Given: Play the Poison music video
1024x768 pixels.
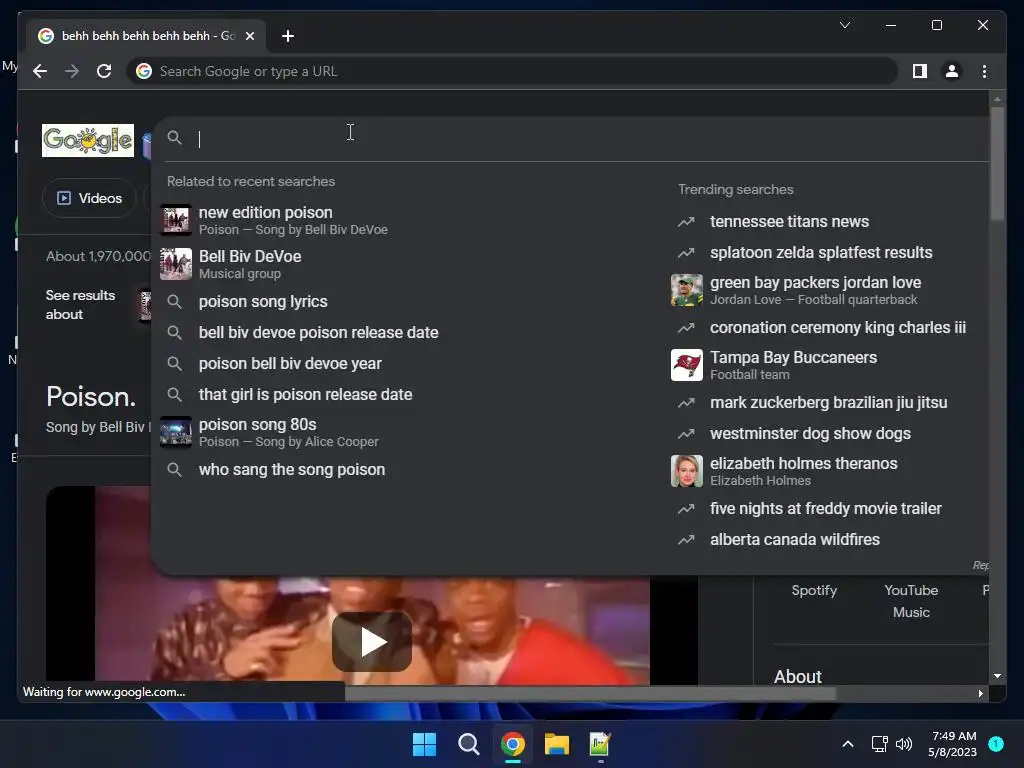Looking at the screenshot, I should click(x=372, y=641).
